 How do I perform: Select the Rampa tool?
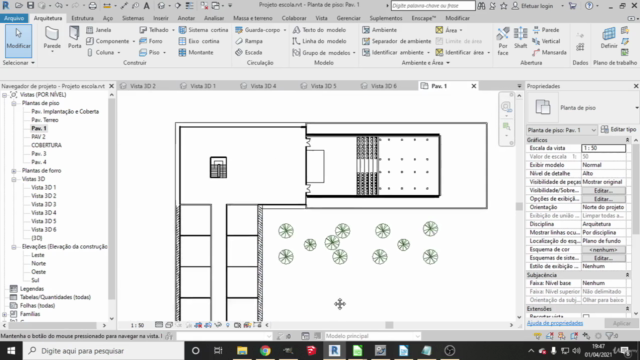tap(249, 41)
